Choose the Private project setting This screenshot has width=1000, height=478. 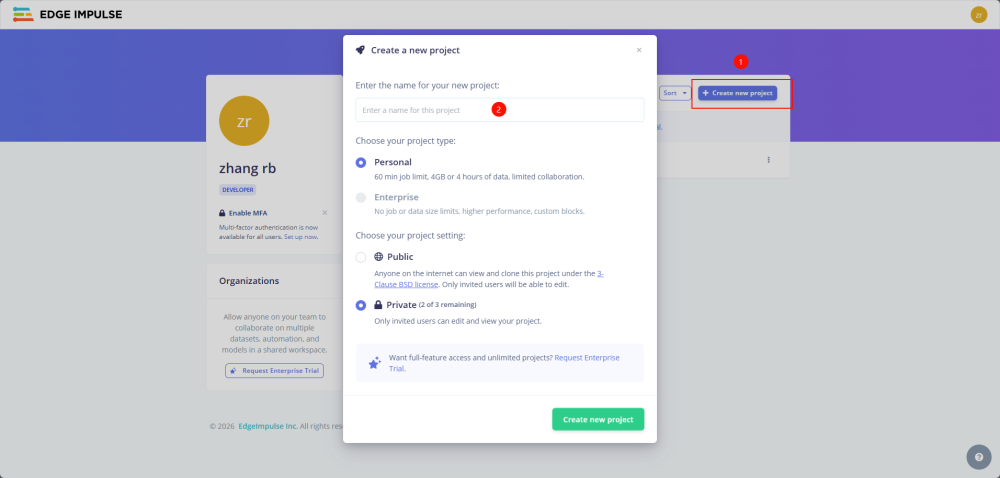point(361,305)
